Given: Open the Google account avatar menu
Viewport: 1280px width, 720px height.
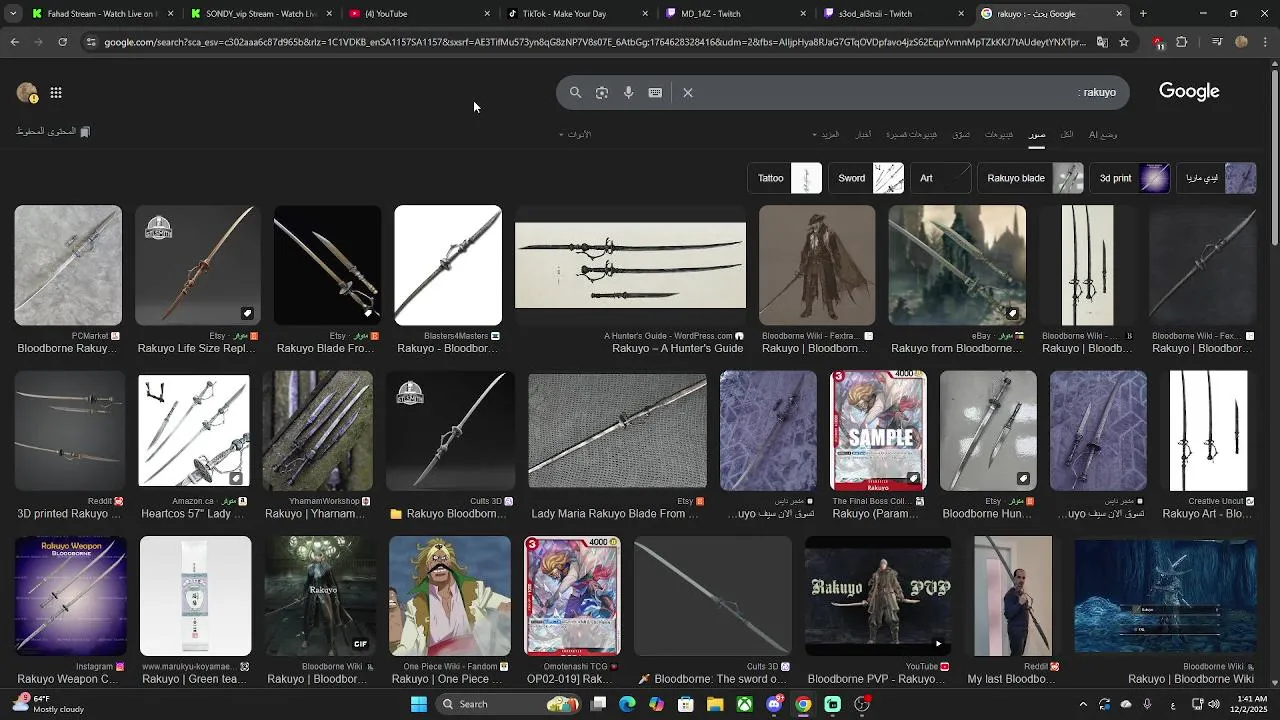Looking at the screenshot, I should (x=27, y=93).
